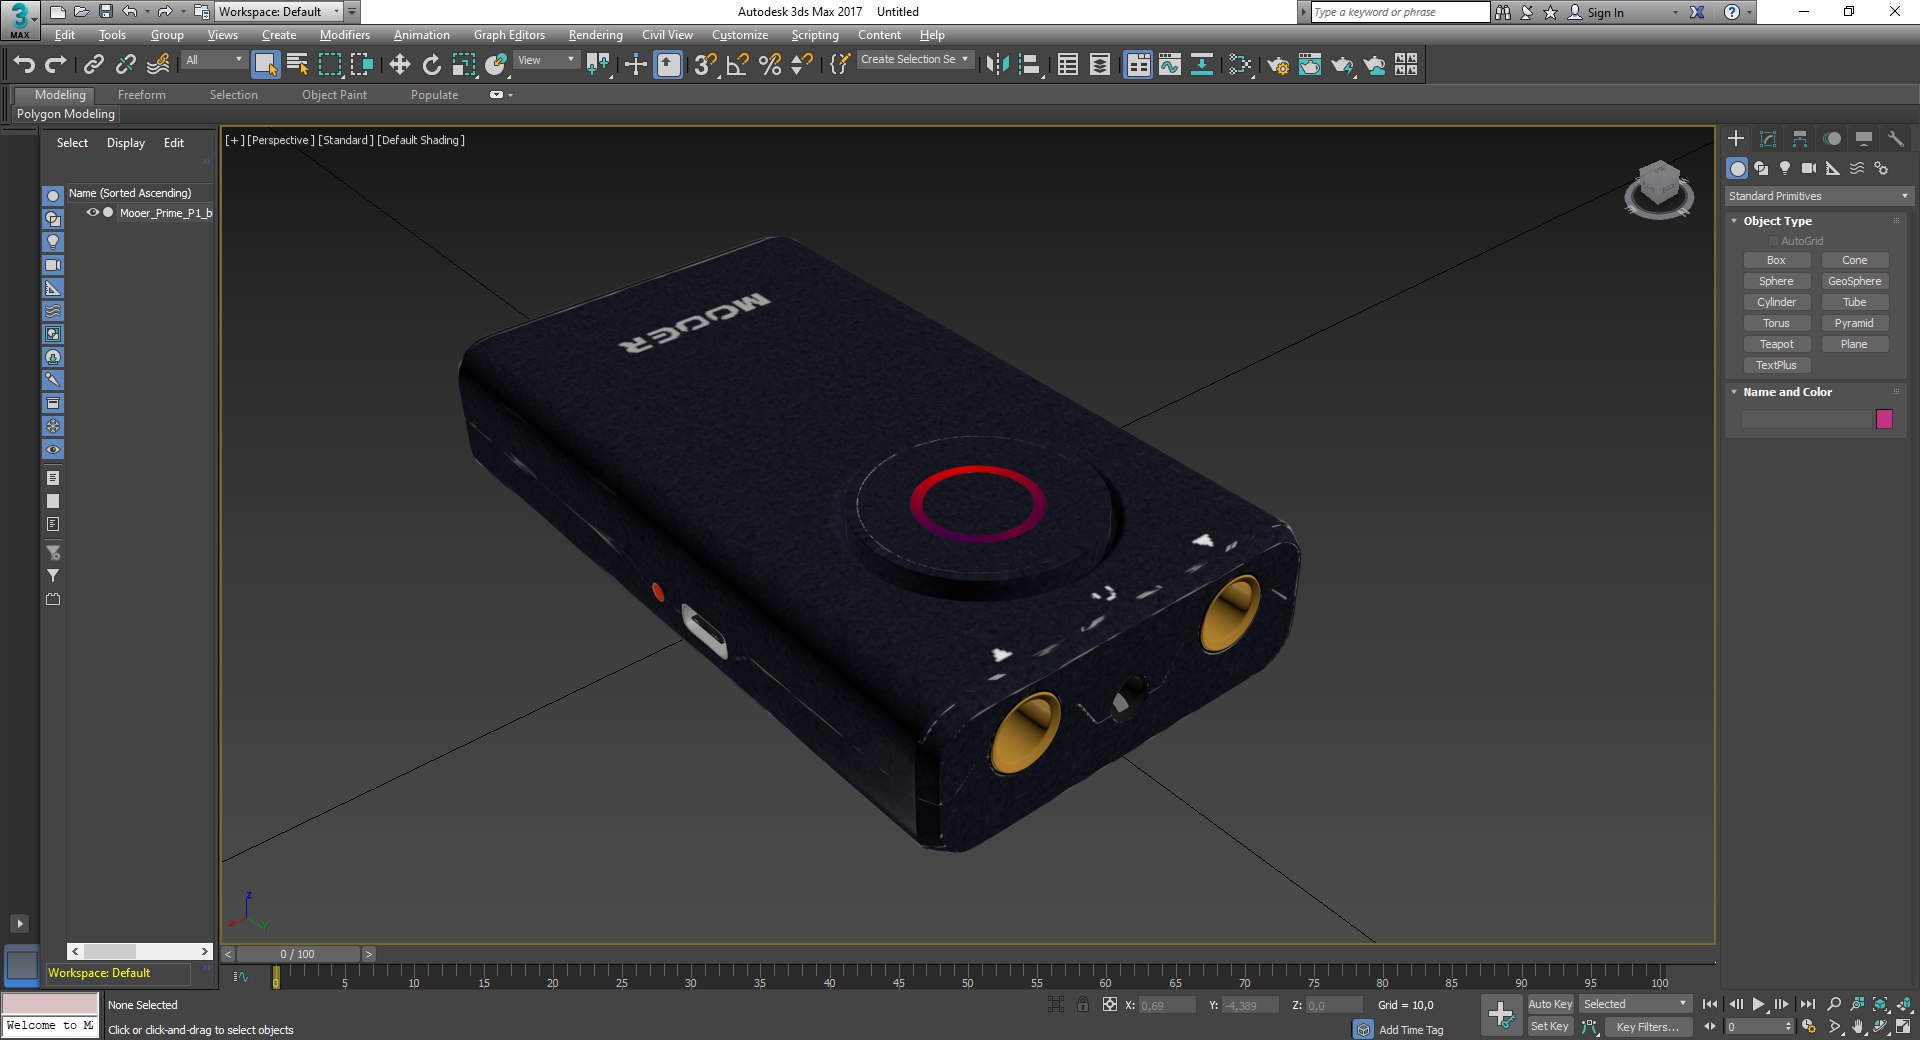Open the Selection filter All dropdown
The width and height of the screenshot is (1920, 1040).
click(x=214, y=60)
